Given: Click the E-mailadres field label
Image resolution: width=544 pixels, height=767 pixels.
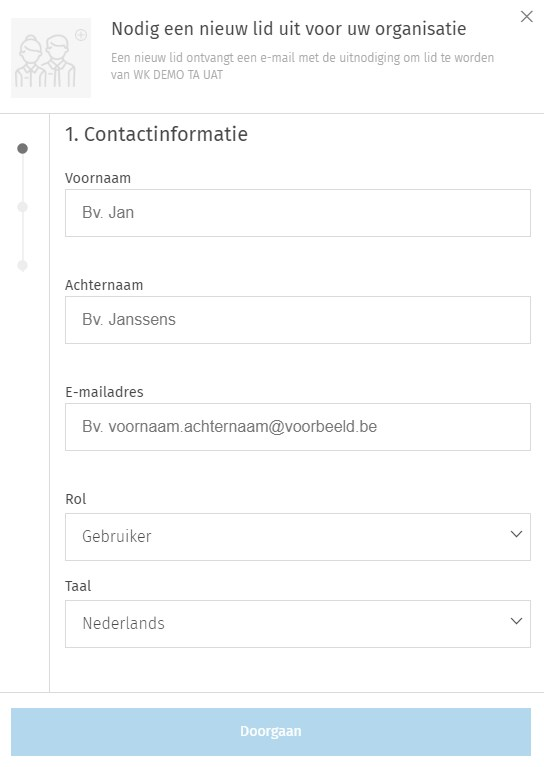Looking at the screenshot, I should 104,392.
